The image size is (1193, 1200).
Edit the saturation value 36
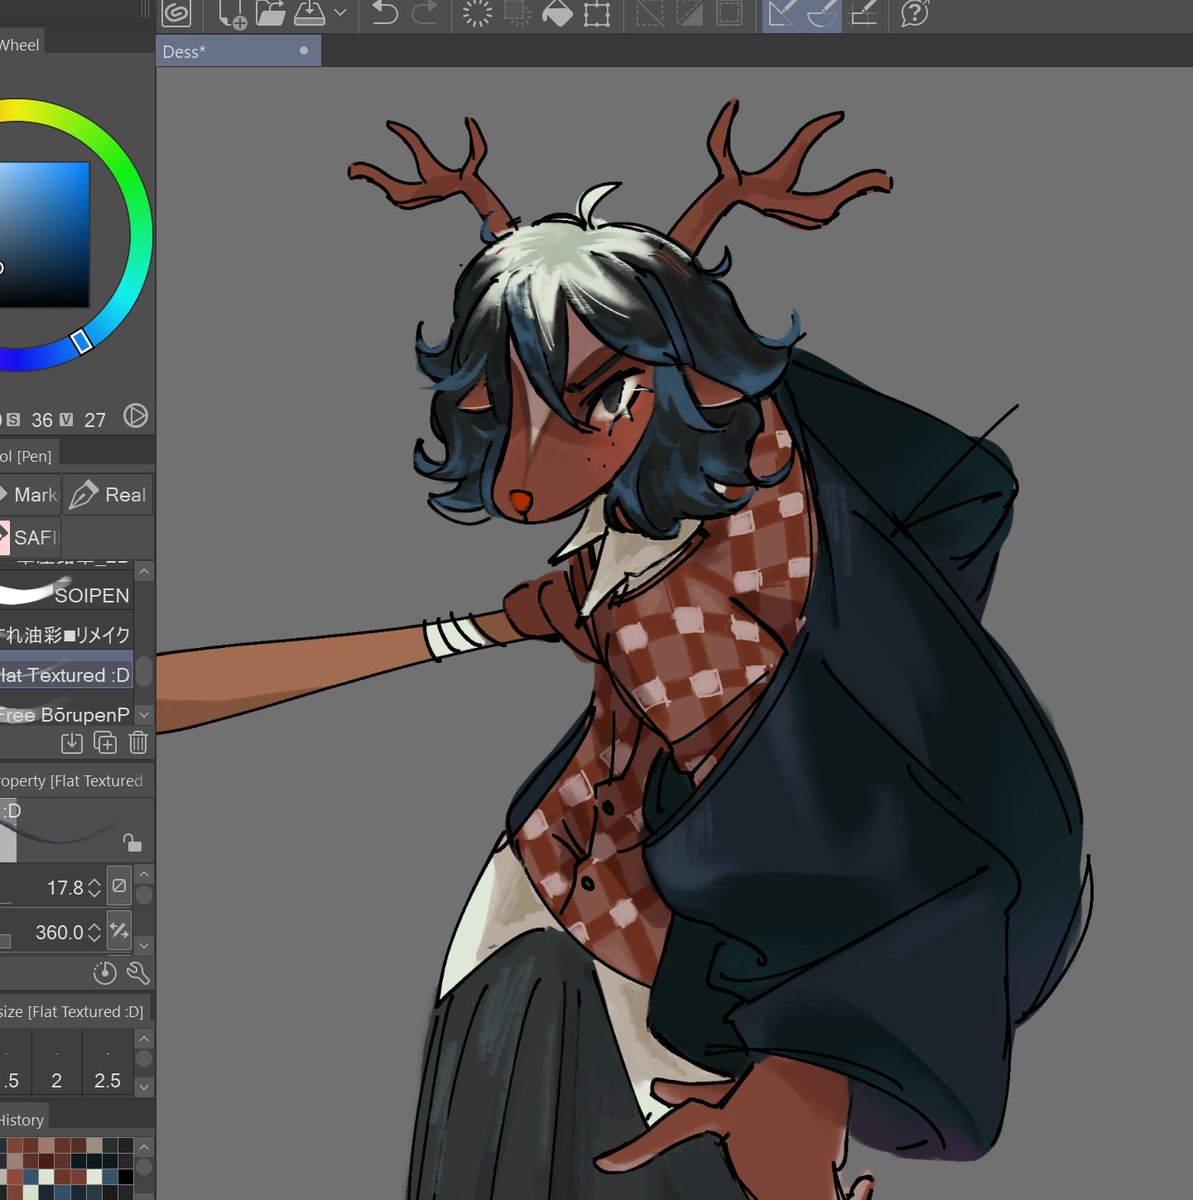[x=42, y=420]
